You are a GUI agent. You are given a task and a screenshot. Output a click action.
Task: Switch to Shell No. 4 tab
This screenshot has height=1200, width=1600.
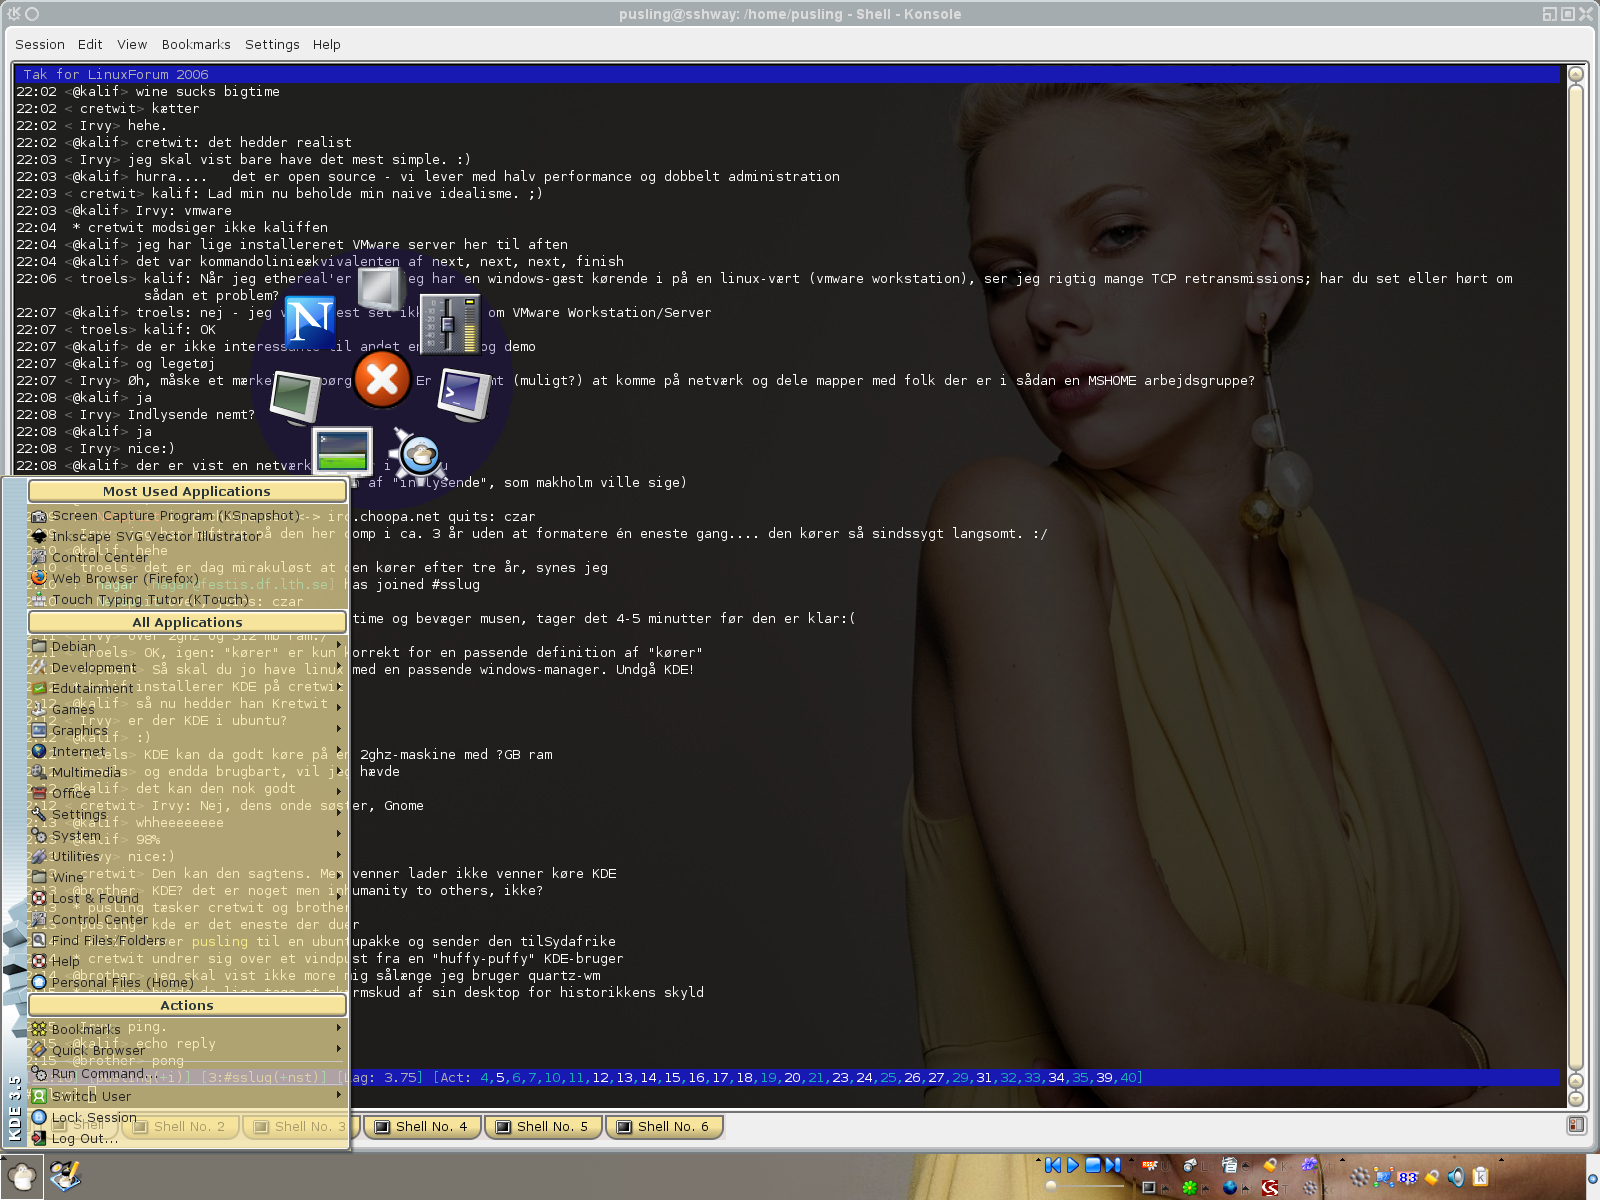[x=422, y=1127]
